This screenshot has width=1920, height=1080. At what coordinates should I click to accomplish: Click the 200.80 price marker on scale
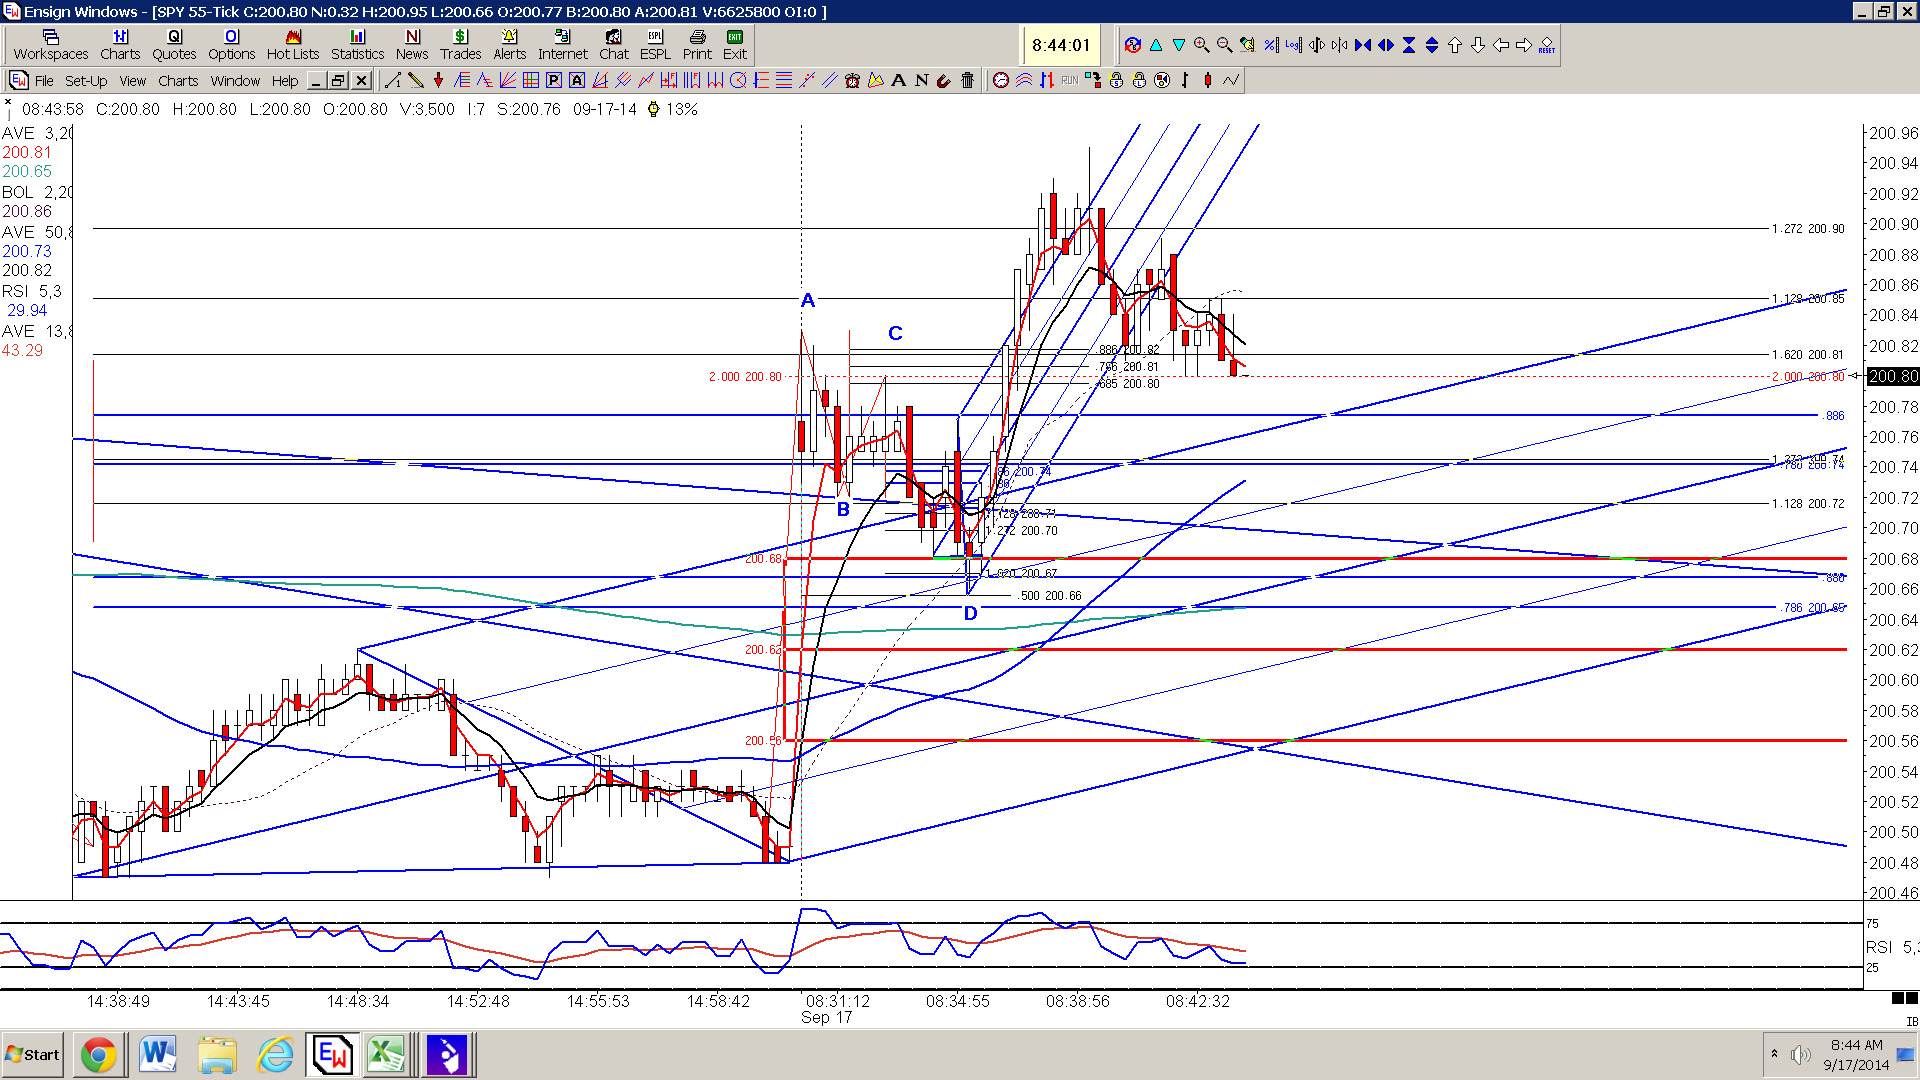point(1893,376)
